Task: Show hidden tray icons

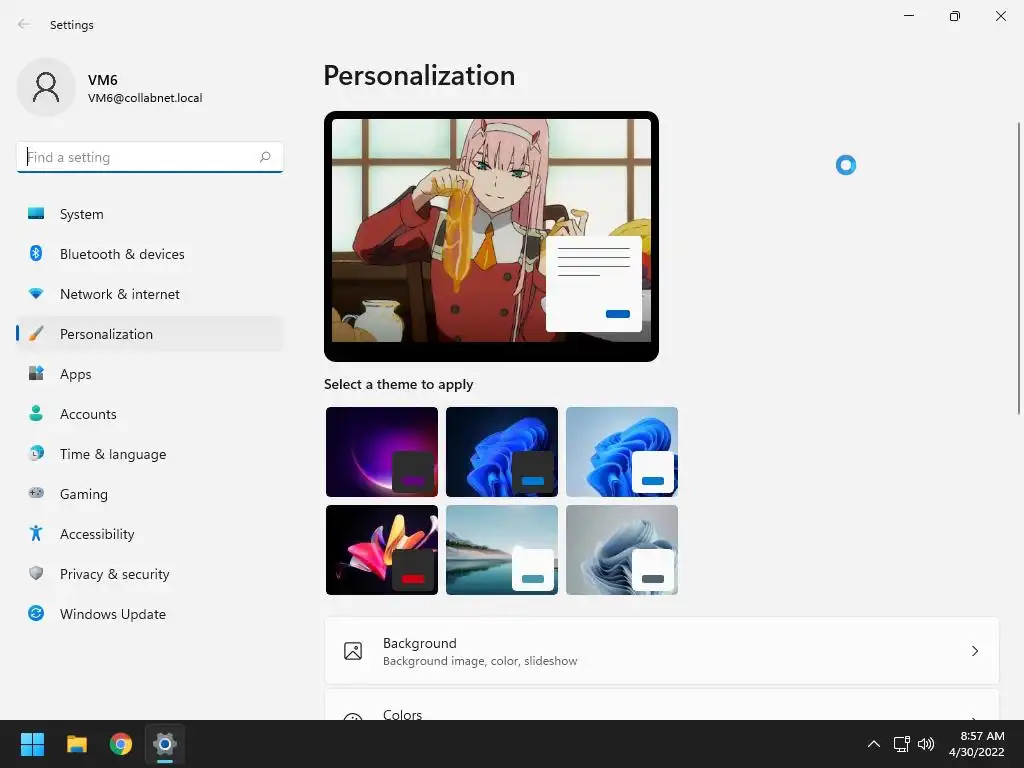Action: pyautogui.click(x=873, y=744)
